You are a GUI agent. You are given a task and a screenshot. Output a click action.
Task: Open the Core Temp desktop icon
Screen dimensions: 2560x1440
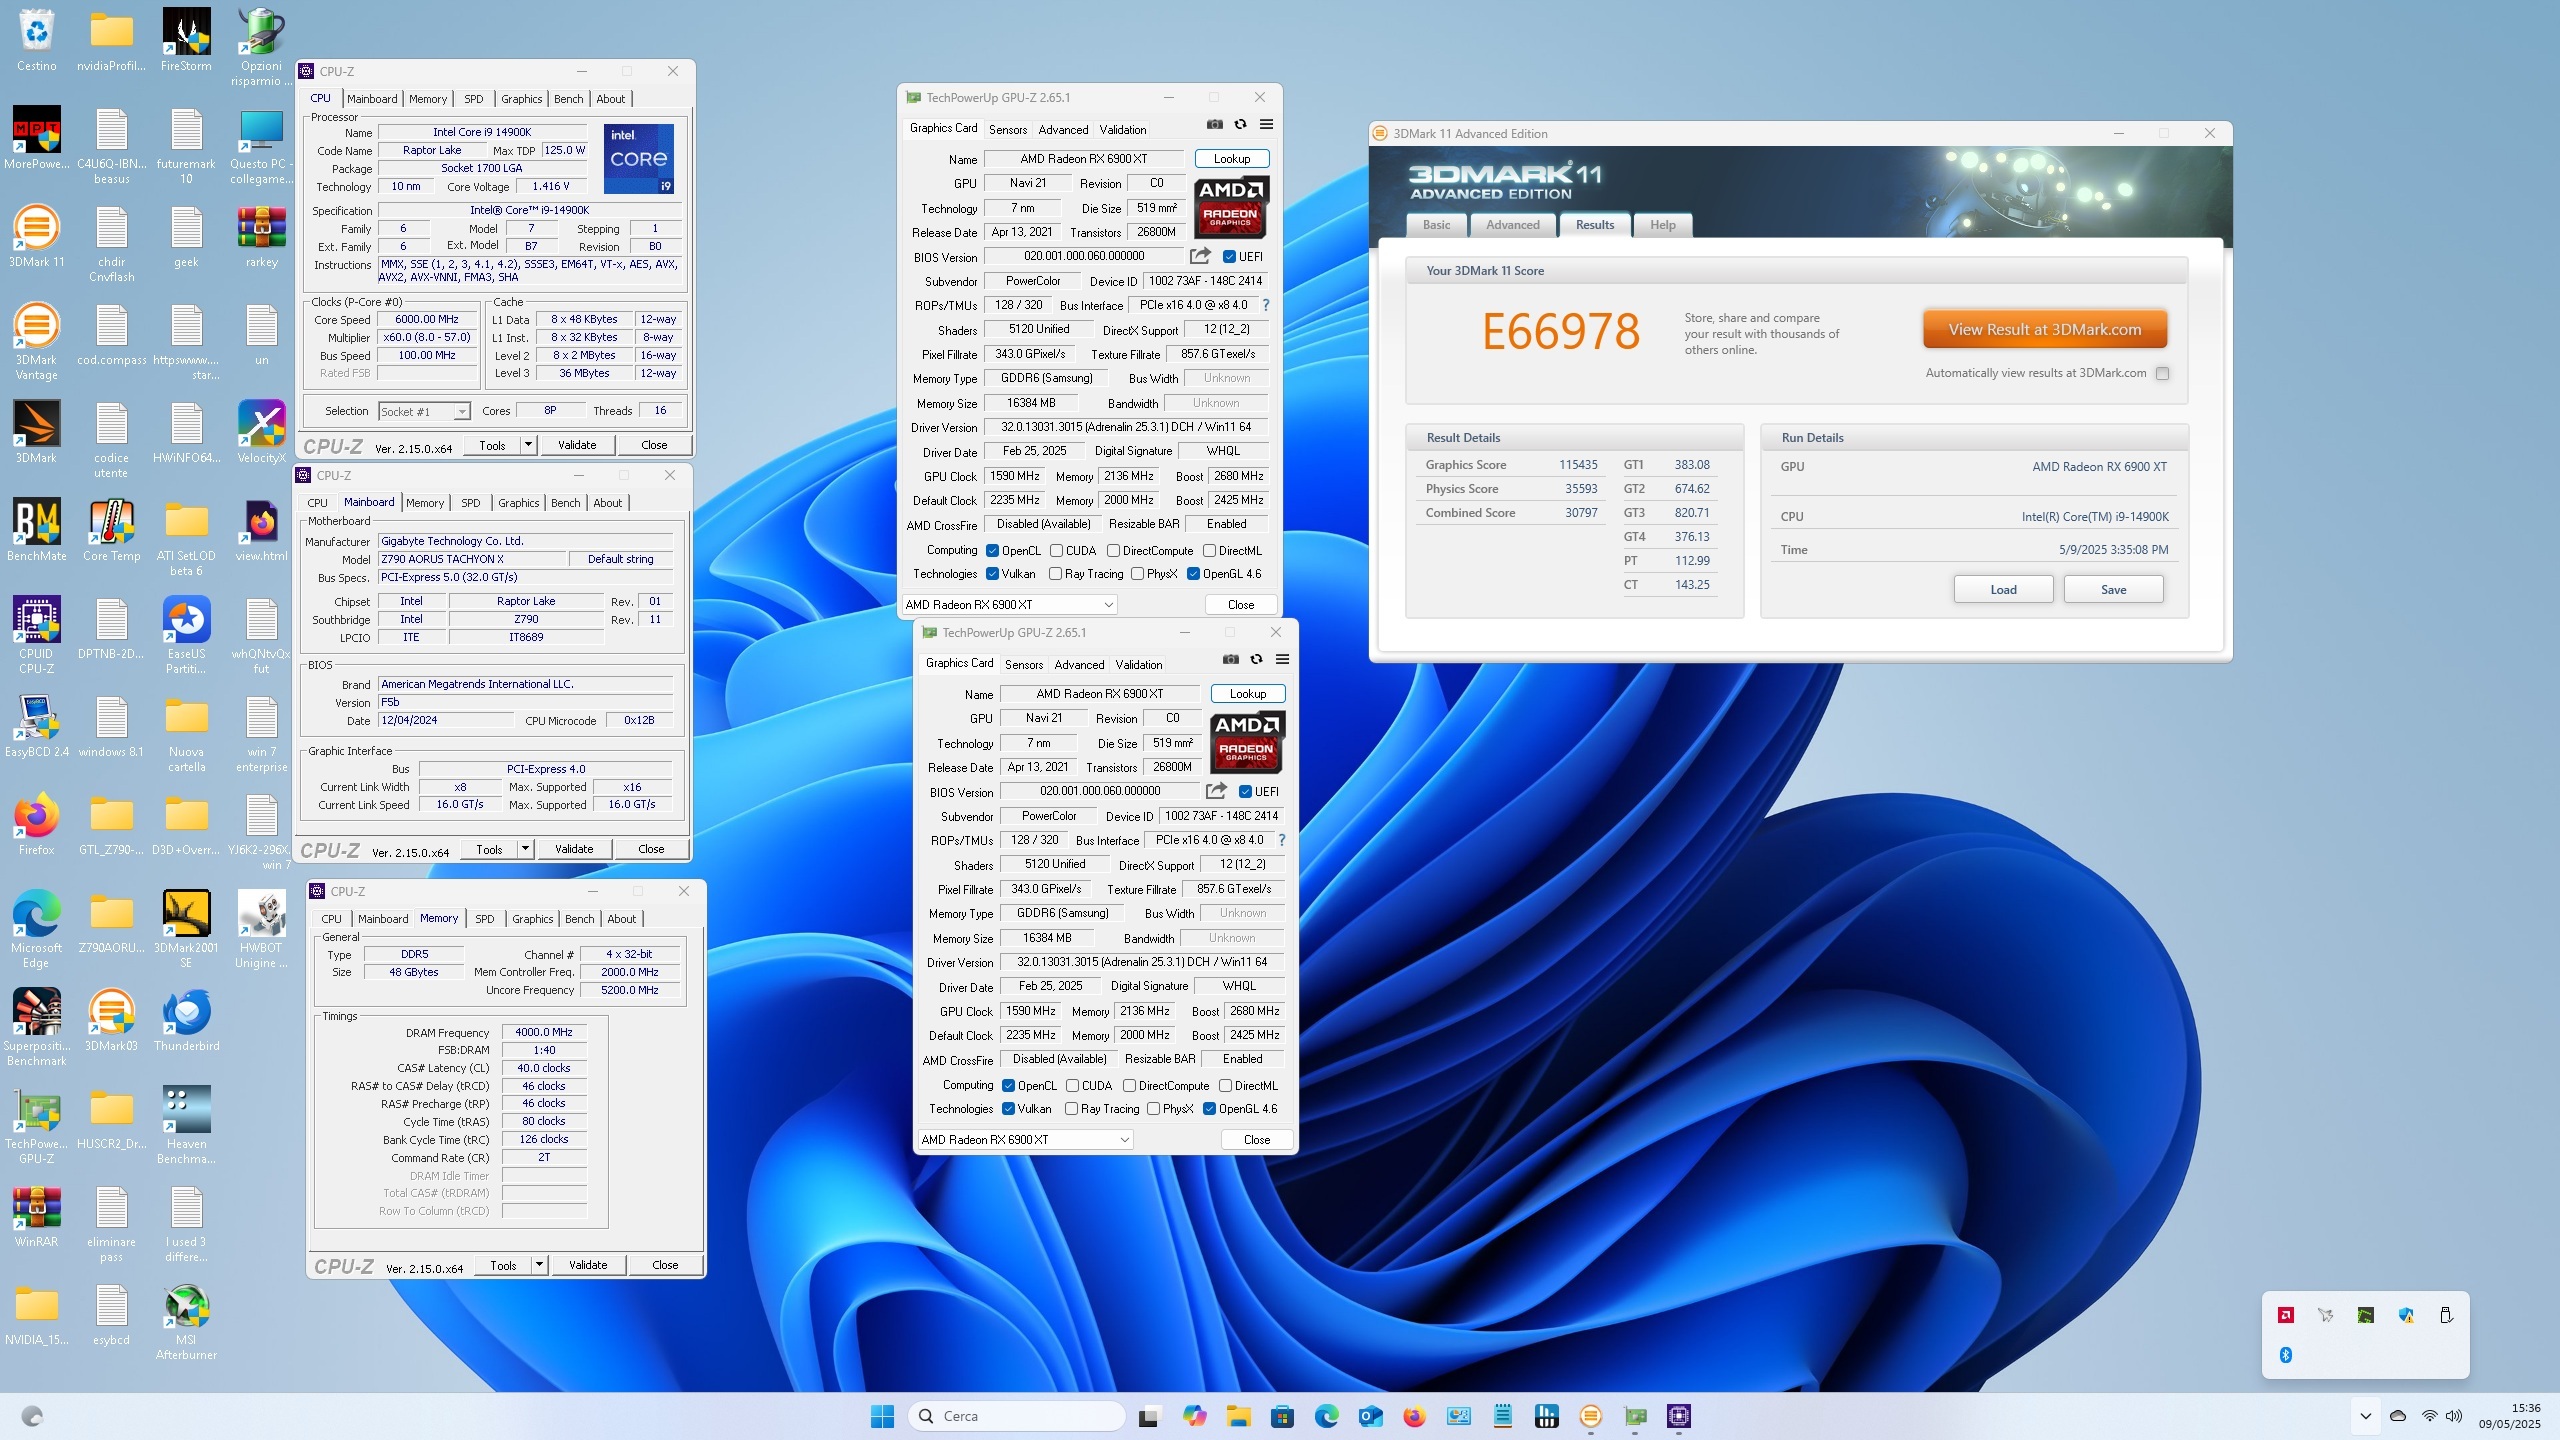[111, 530]
